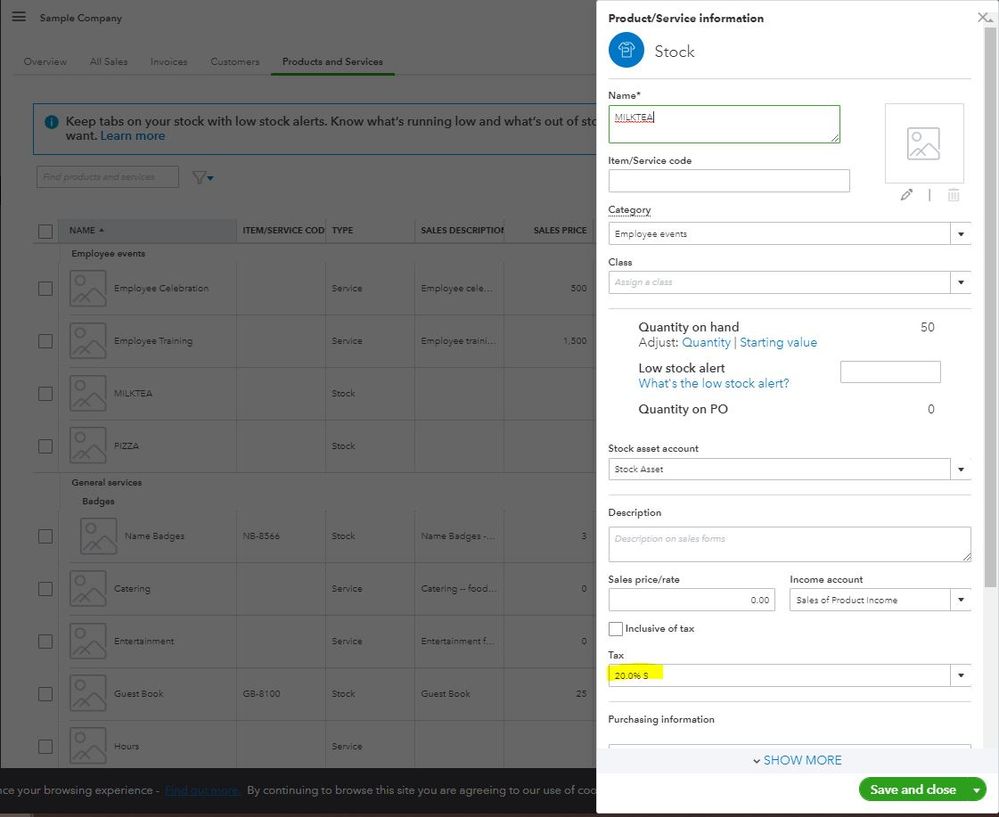Viewport: 999px width, 817px height.
Task: Open the hamburger navigation menu
Action: (x=19, y=17)
